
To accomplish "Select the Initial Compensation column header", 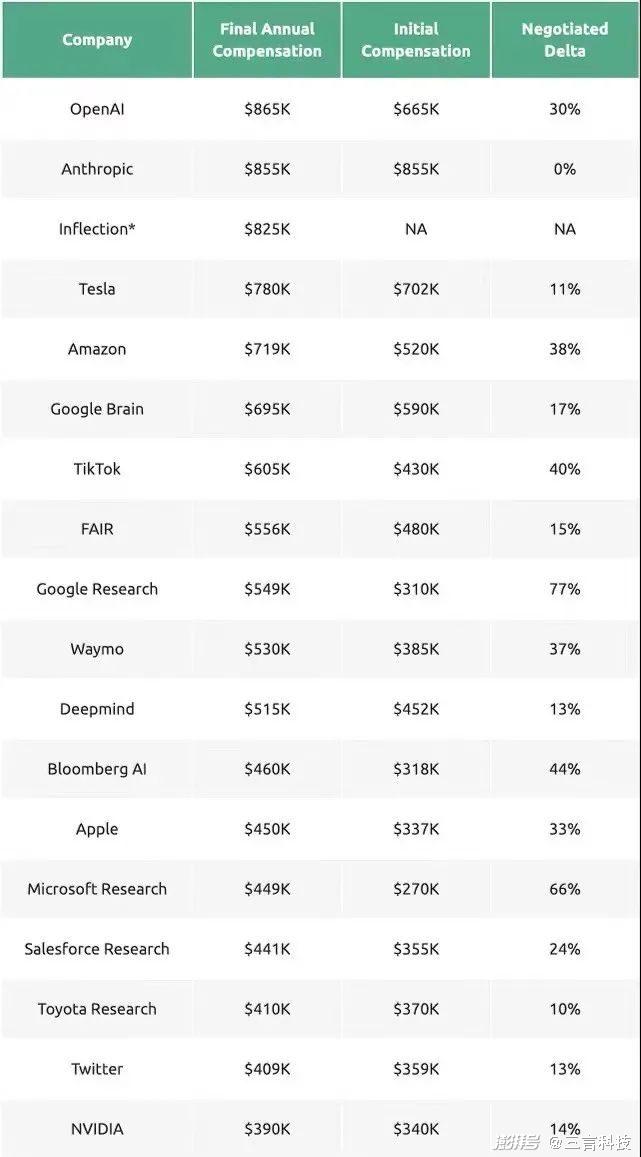I will [x=416, y=40].
